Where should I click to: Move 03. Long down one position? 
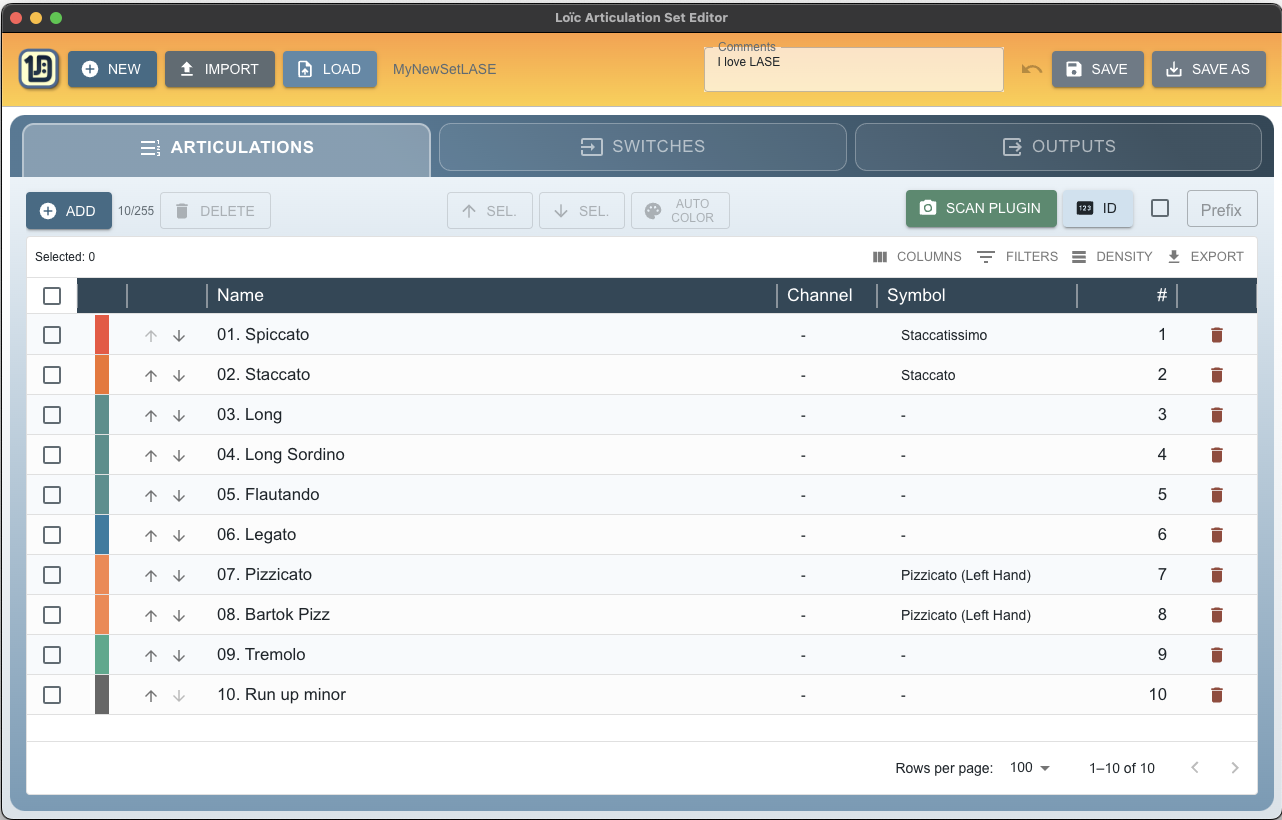point(179,416)
